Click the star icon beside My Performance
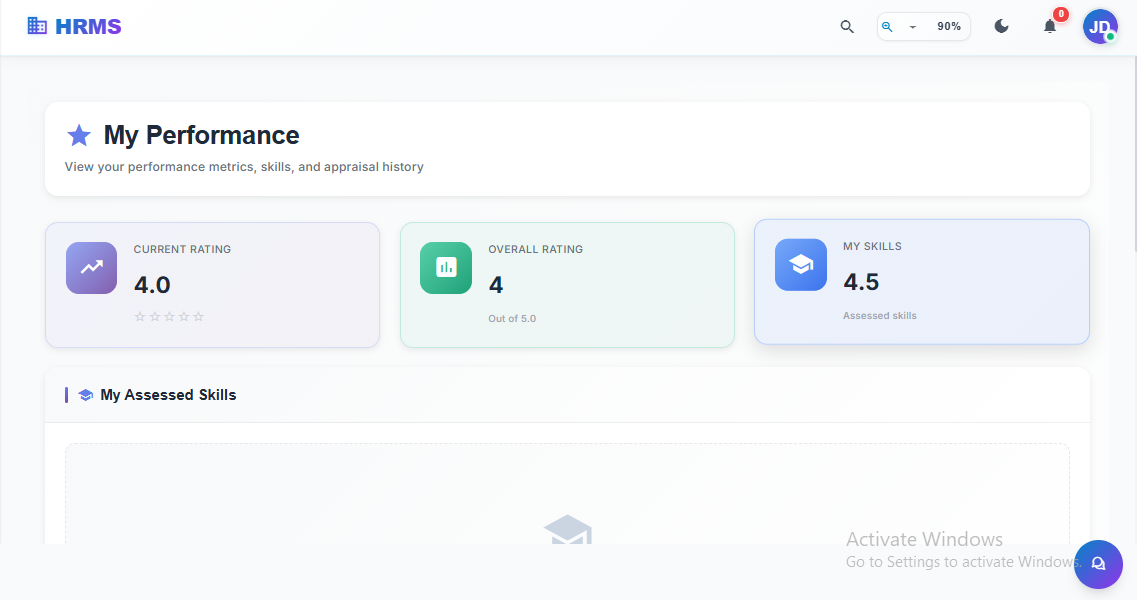This screenshot has height=600, width=1137. 79,135
